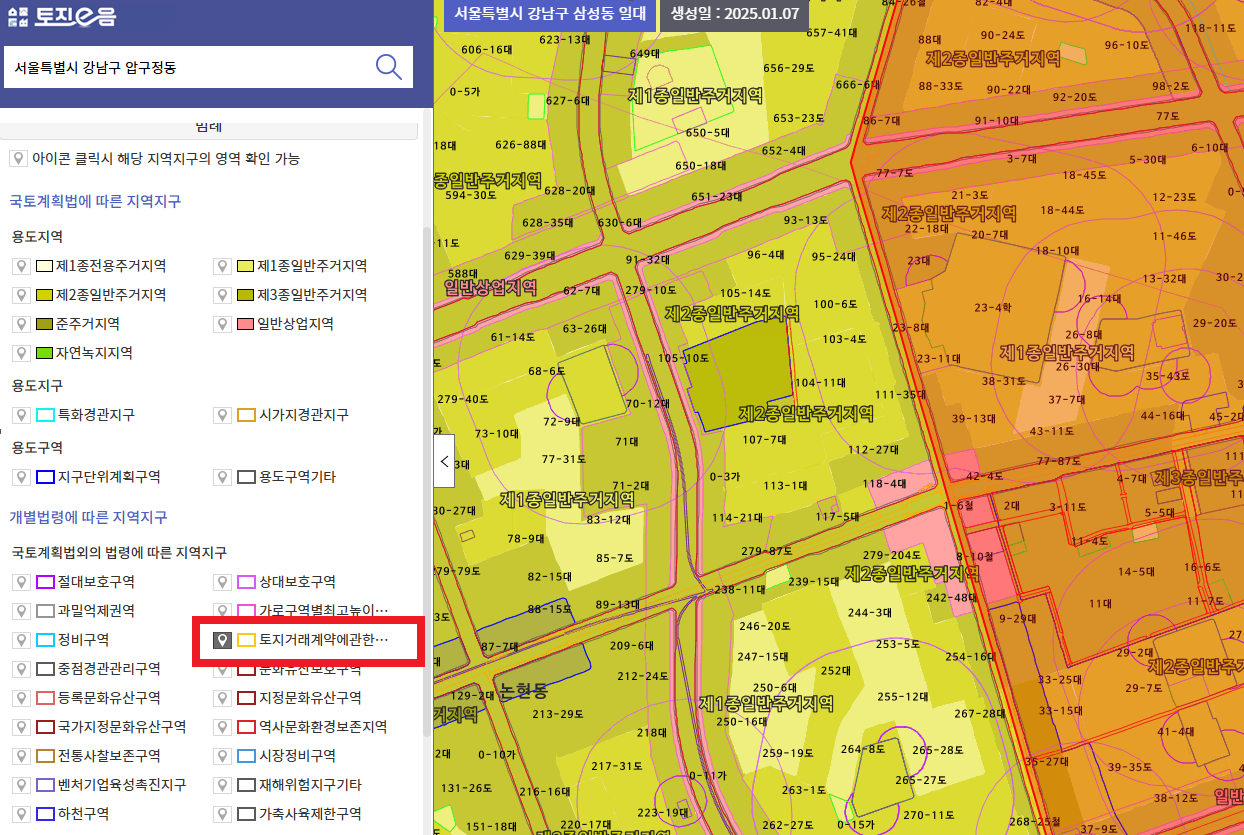Click pin icon for 전통사찰보존구역
This screenshot has width=1244, height=835.
(19, 756)
